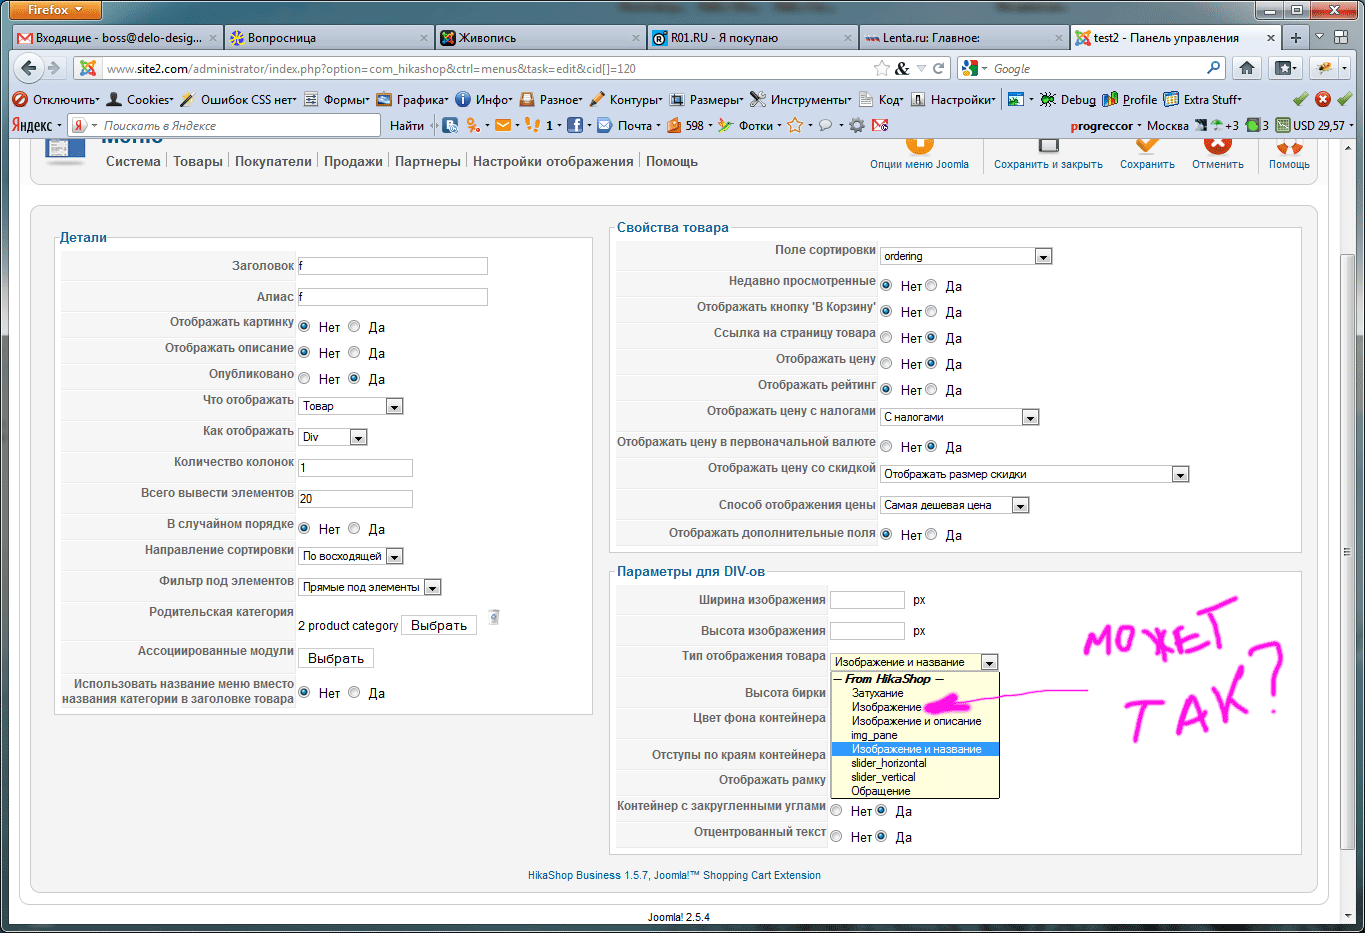Switch to the Вопросница browser tab

pos(328,38)
